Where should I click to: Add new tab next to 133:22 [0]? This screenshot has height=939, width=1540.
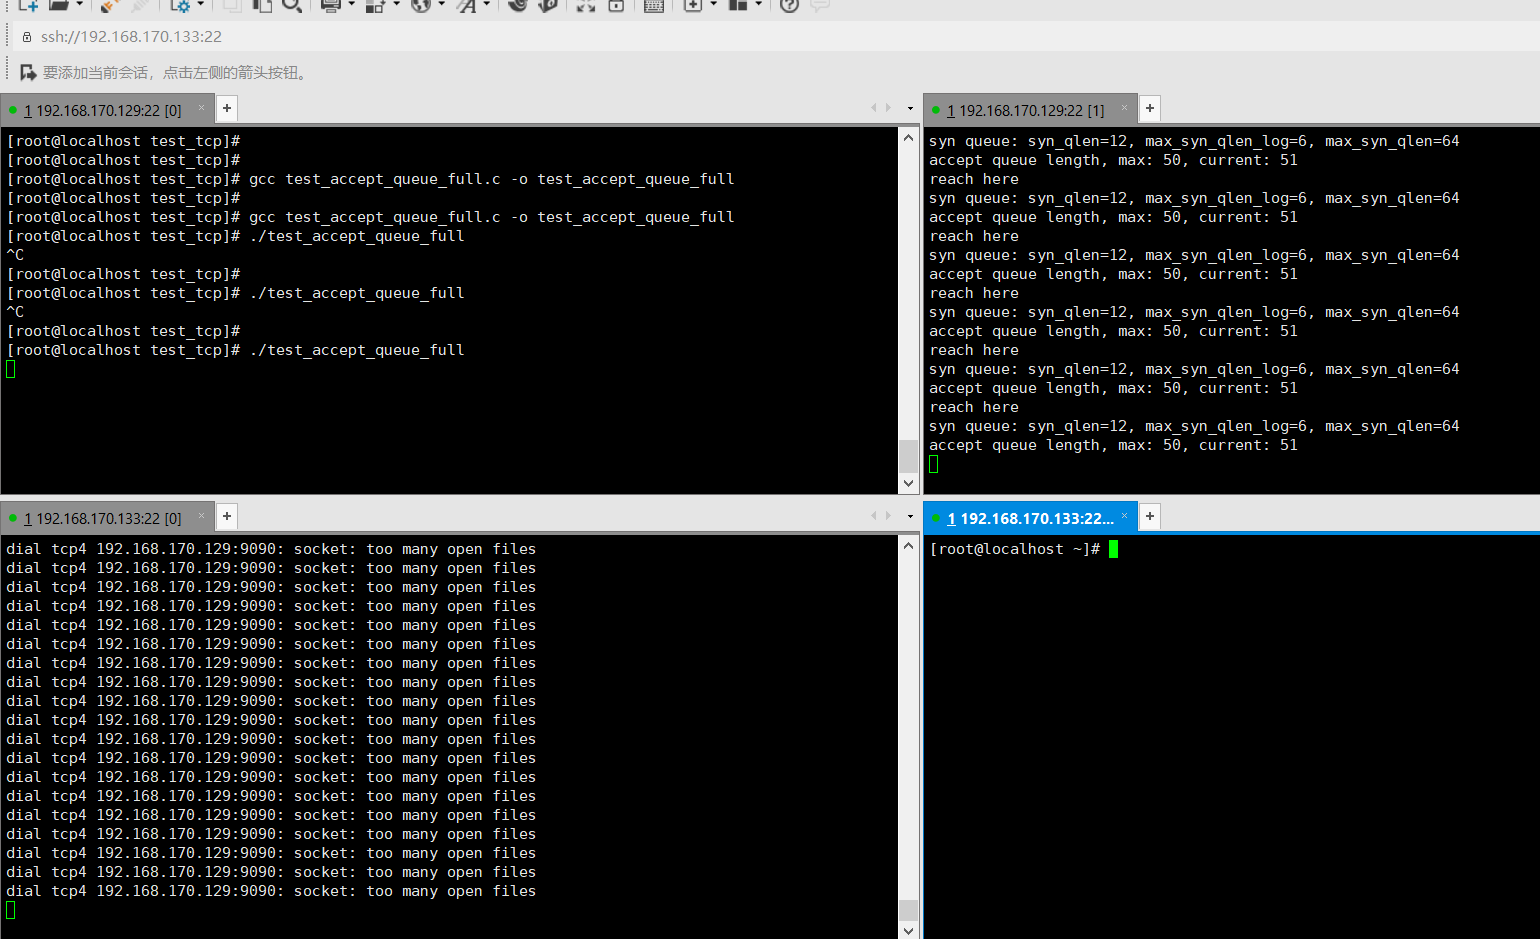(x=227, y=516)
